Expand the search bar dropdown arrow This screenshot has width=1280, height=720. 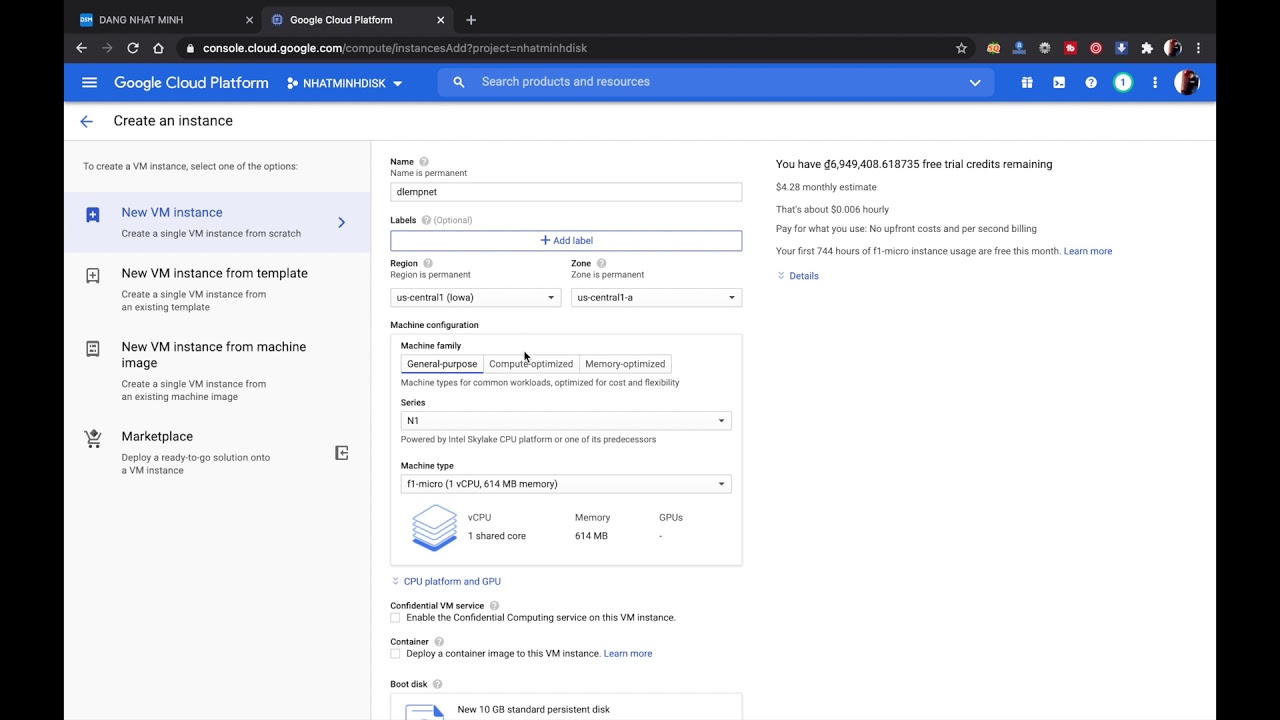(x=975, y=82)
